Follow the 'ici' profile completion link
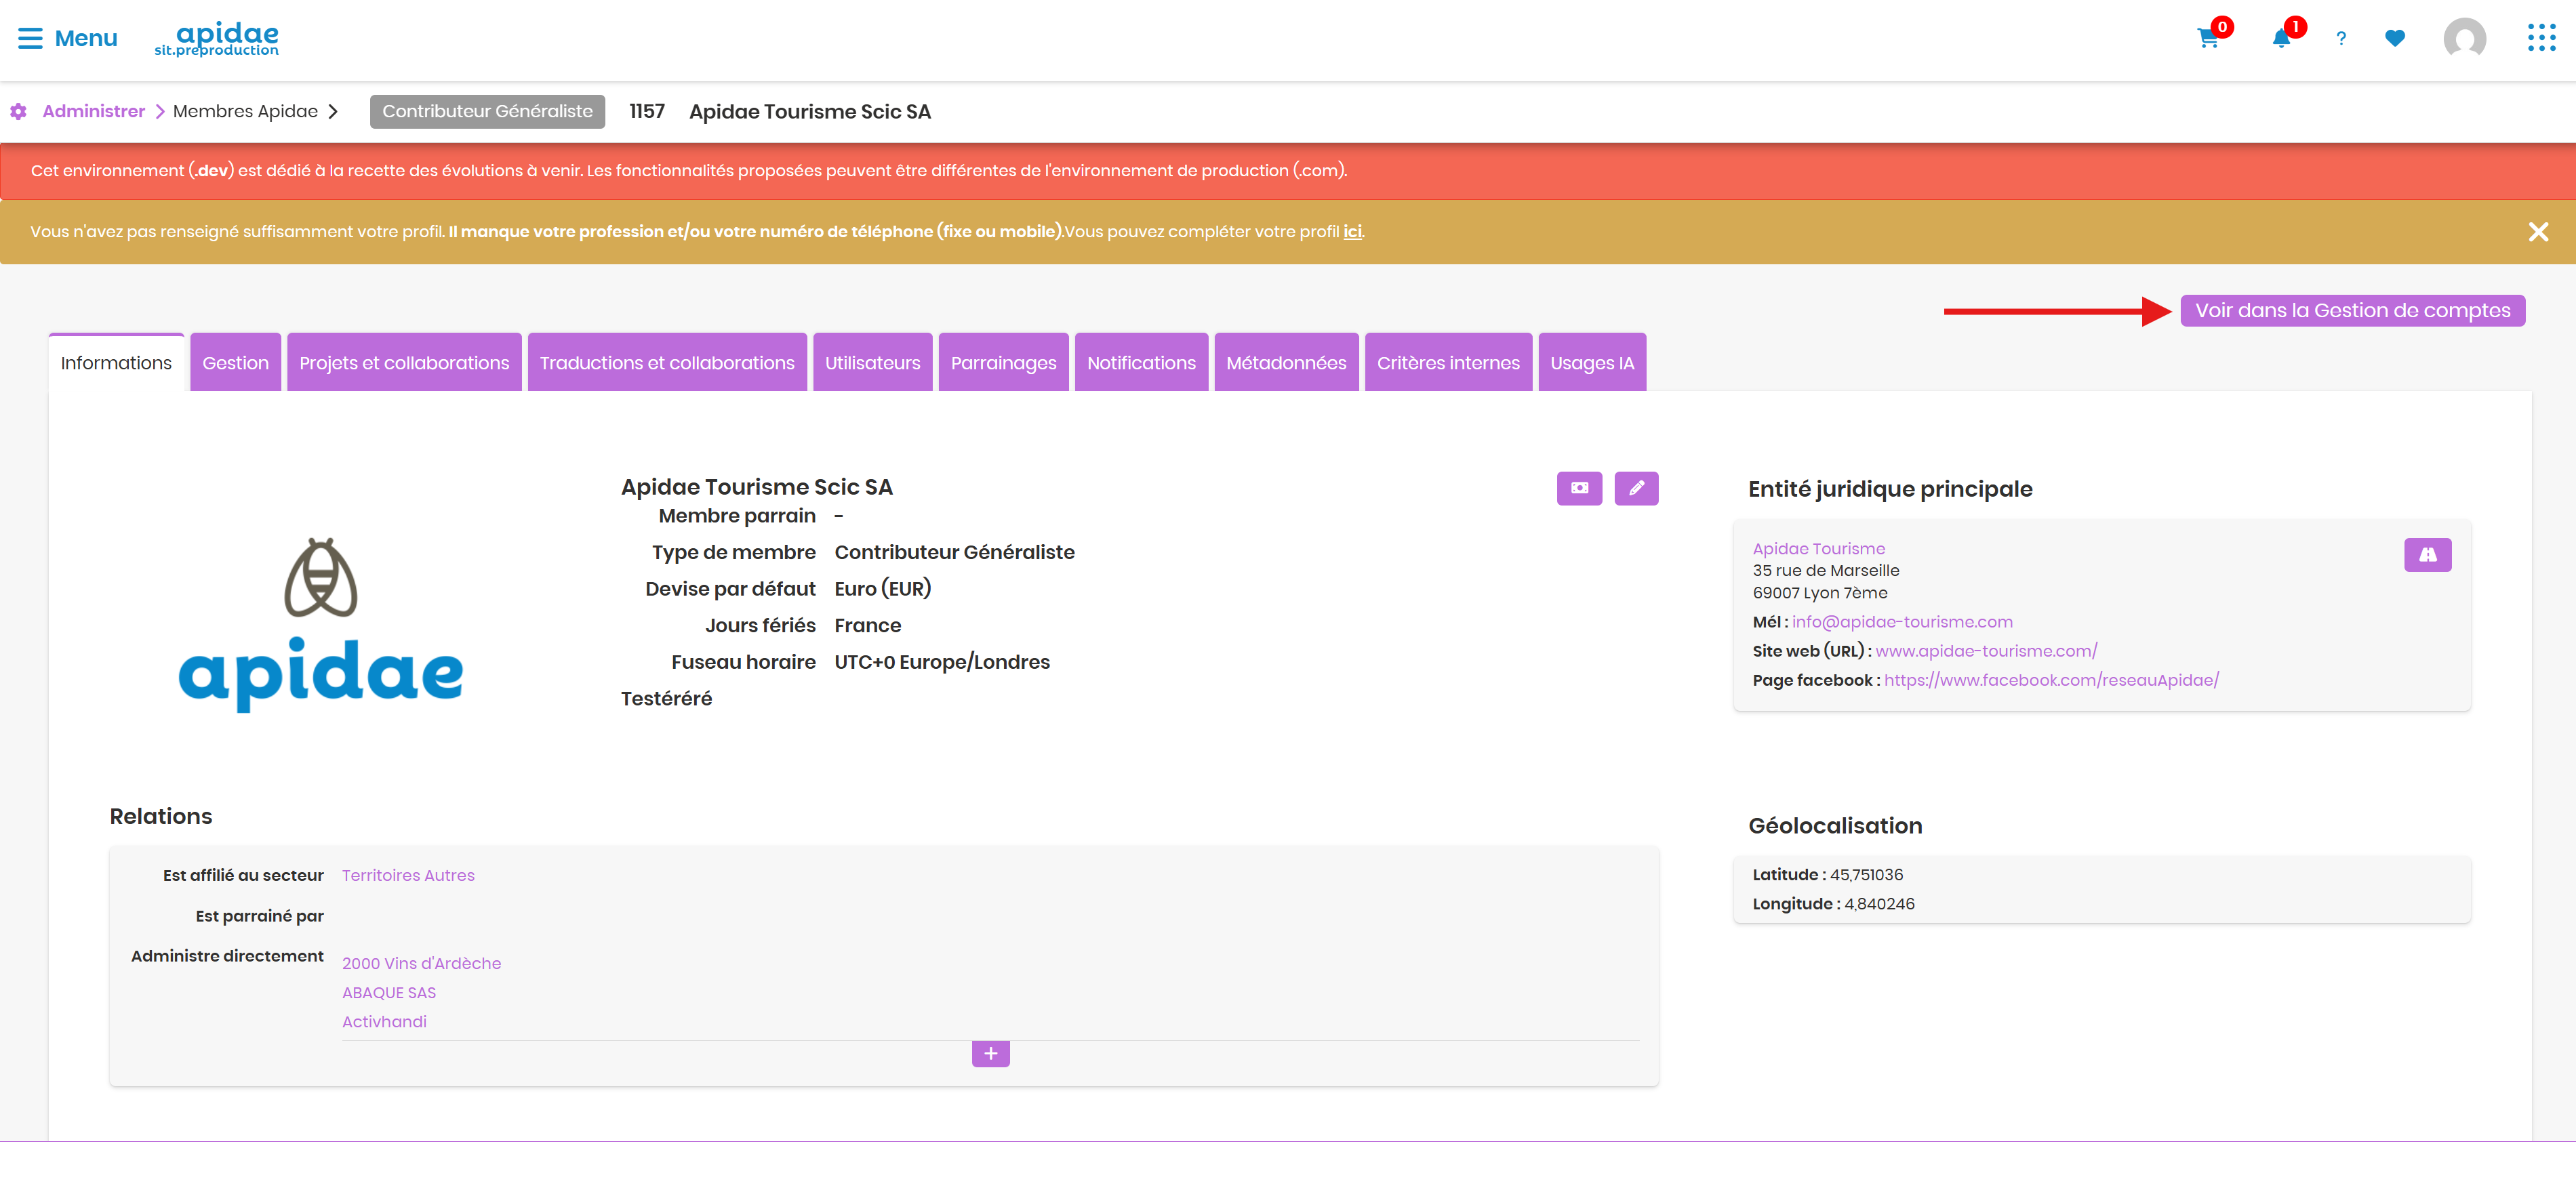This screenshot has height=1194, width=2576. coord(1352,231)
